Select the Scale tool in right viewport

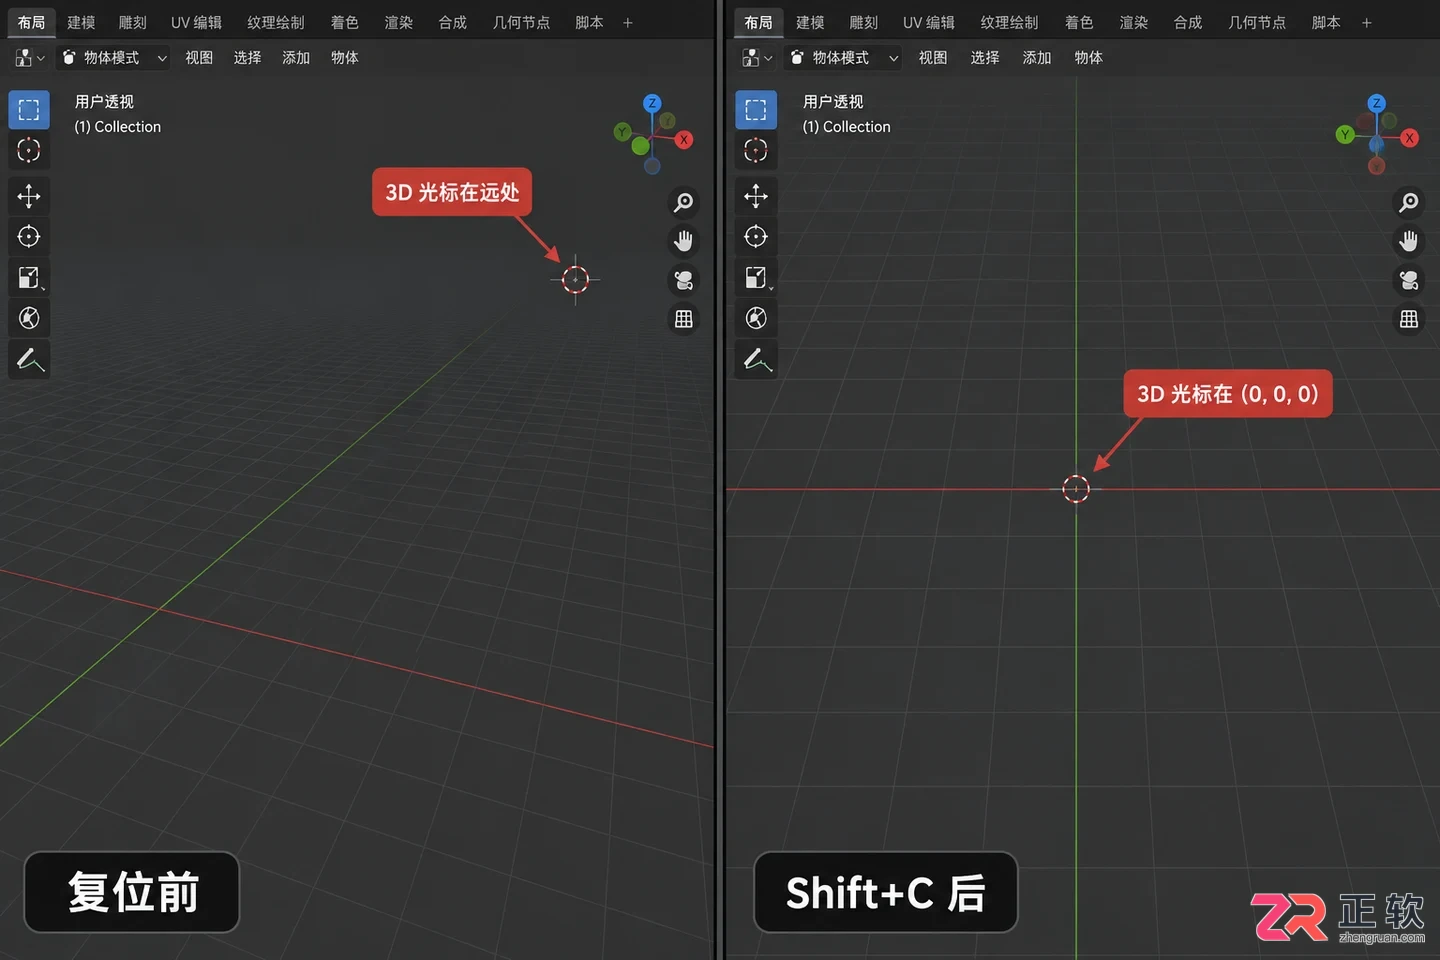click(x=756, y=277)
